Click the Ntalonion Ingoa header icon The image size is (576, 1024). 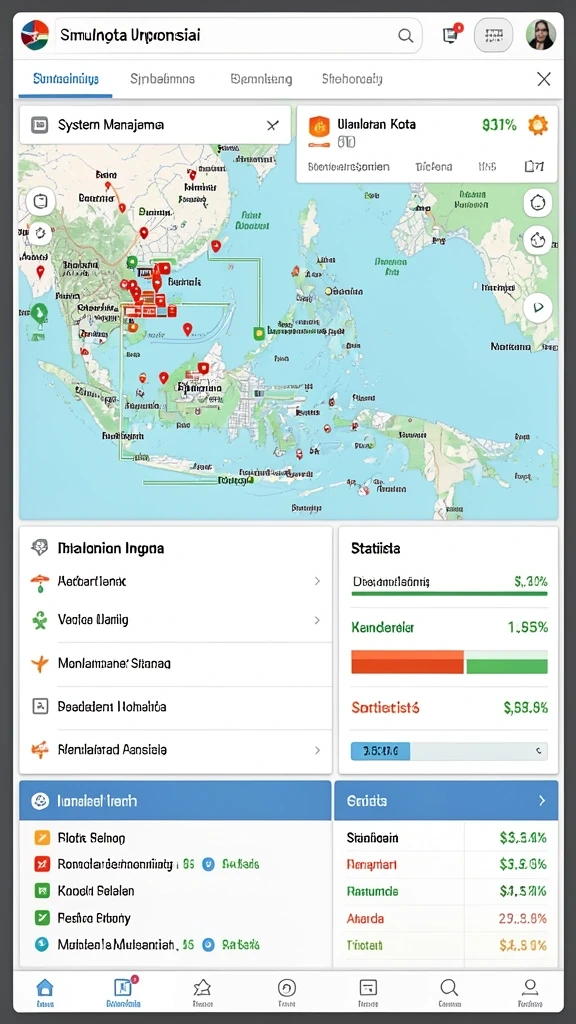click(x=40, y=547)
